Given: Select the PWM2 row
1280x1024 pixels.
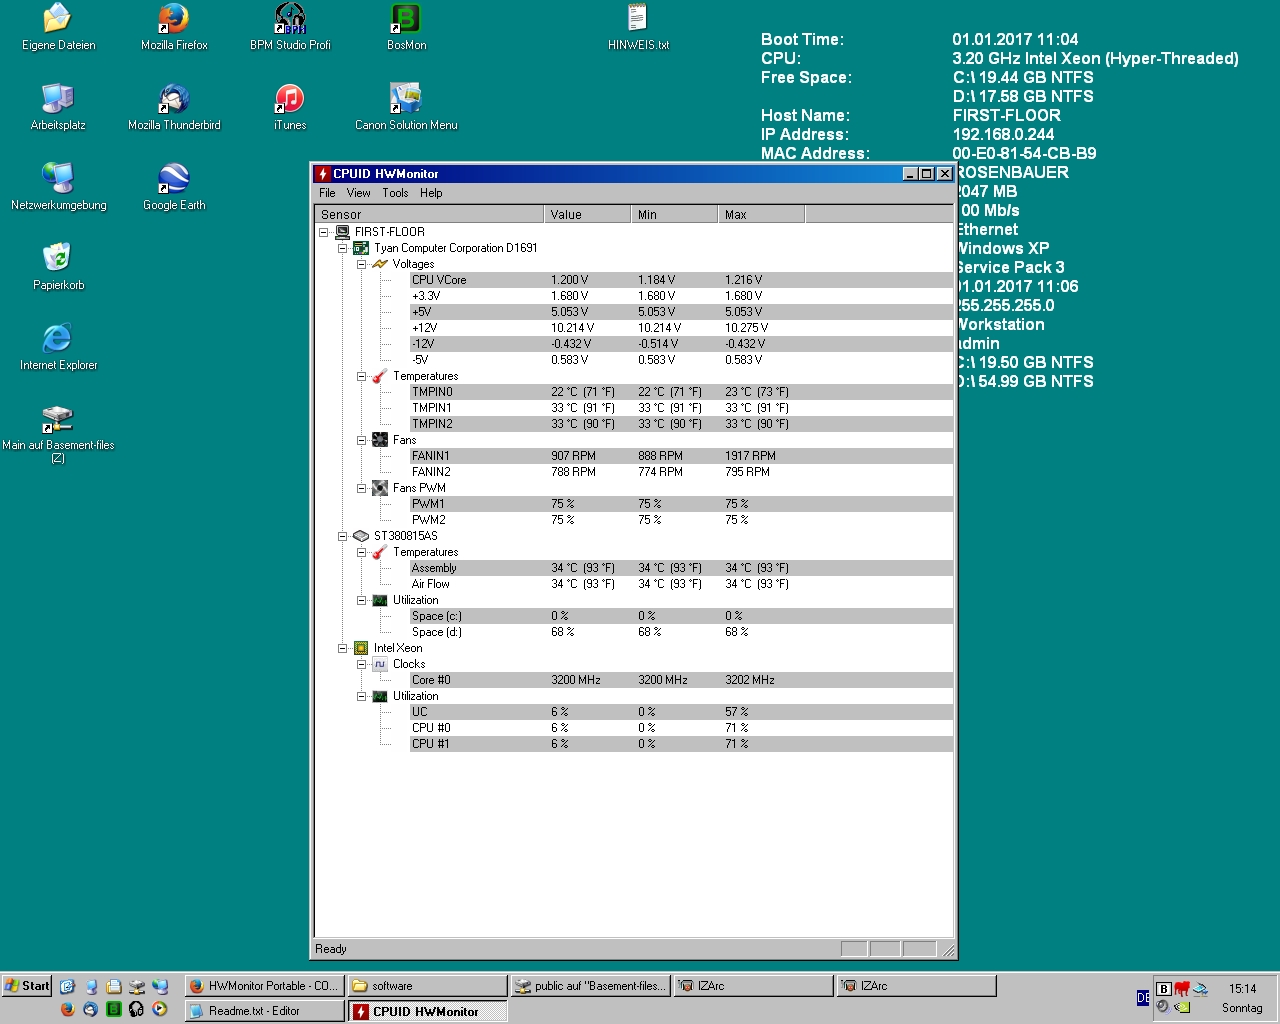Looking at the screenshot, I should (x=681, y=520).
